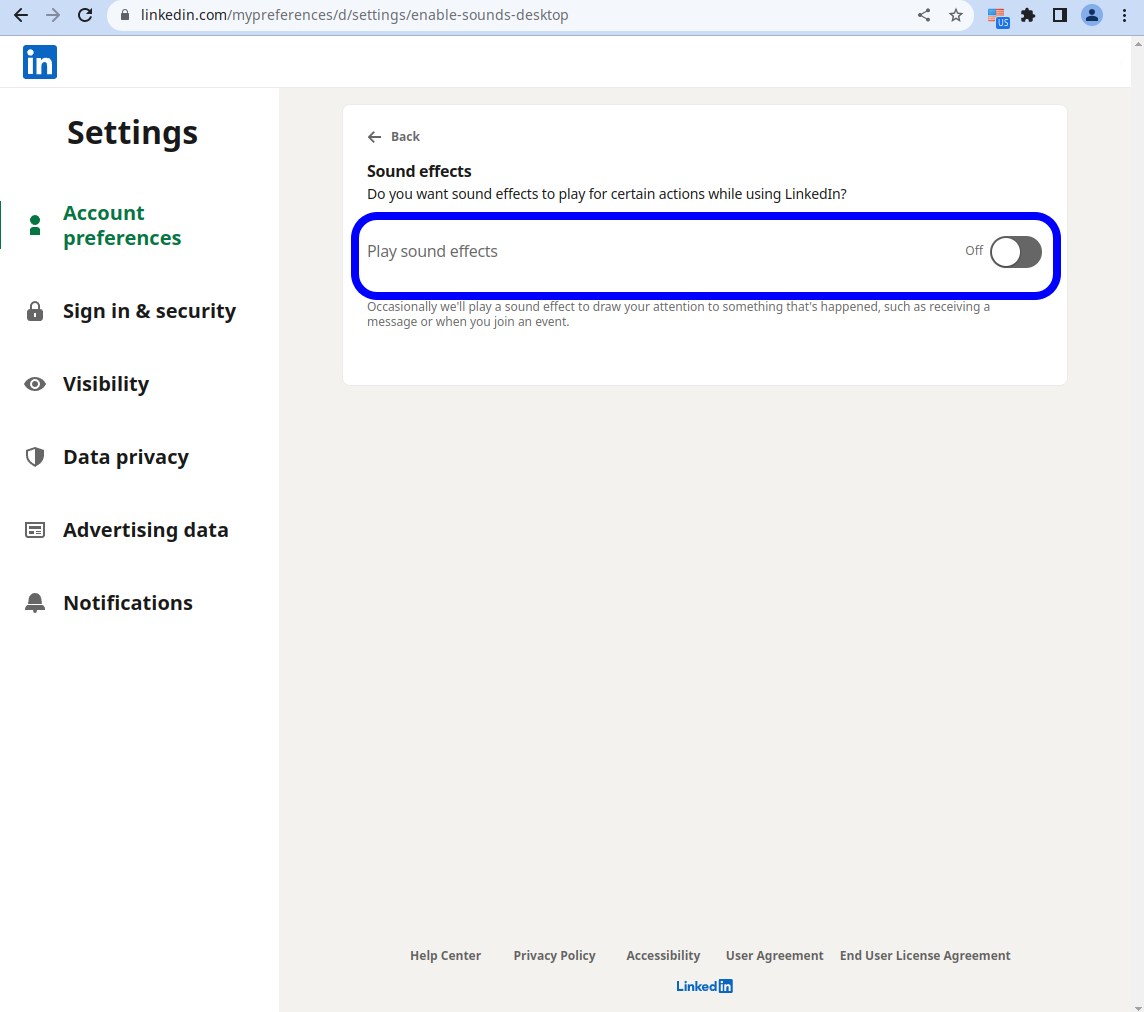
Task: Open the User Agreement footer link
Action: point(774,955)
